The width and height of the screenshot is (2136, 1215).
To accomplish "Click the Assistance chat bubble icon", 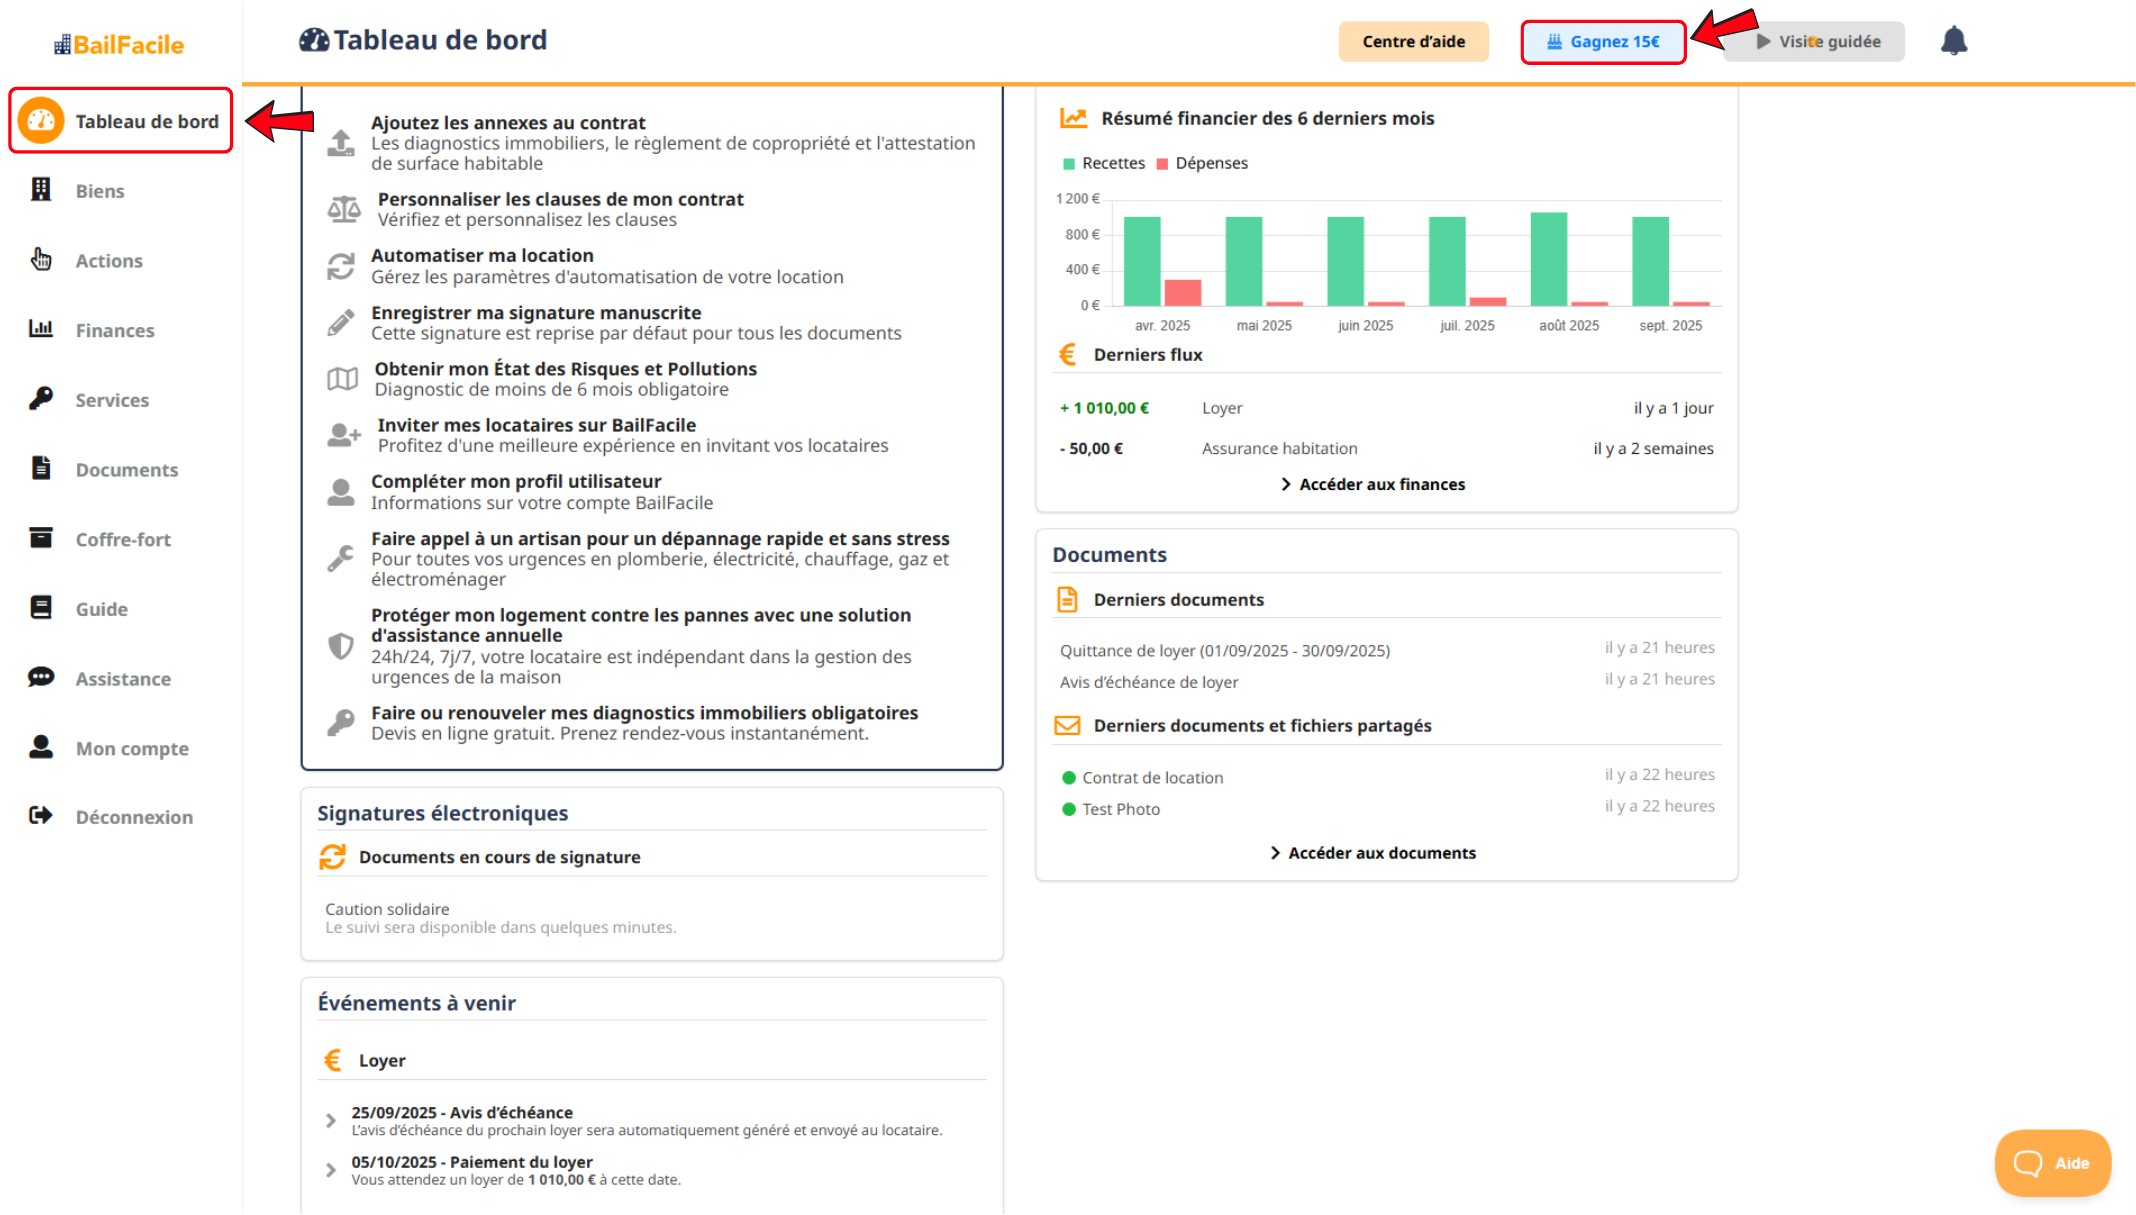I will tap(41, 678).
